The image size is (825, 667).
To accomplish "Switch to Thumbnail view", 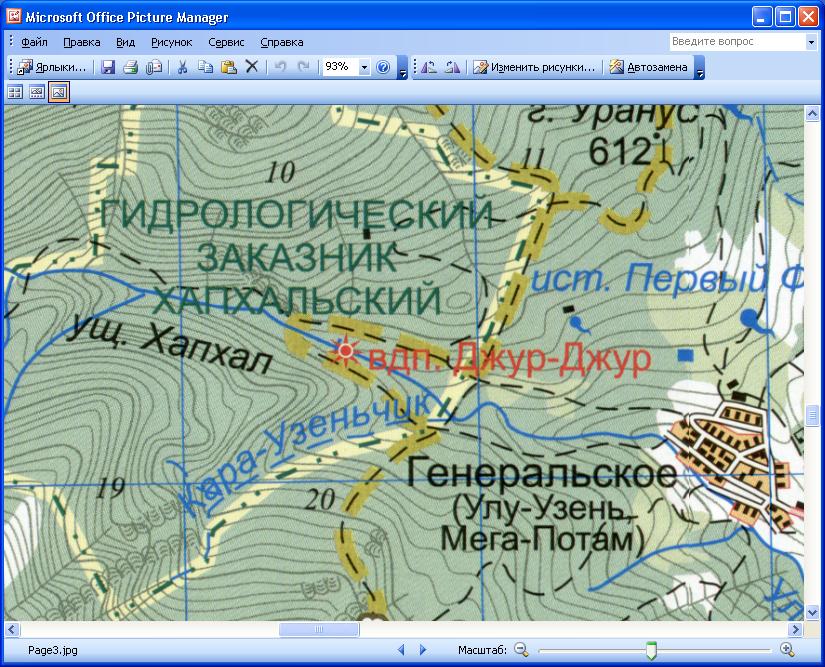I will (x=15, y=92).
